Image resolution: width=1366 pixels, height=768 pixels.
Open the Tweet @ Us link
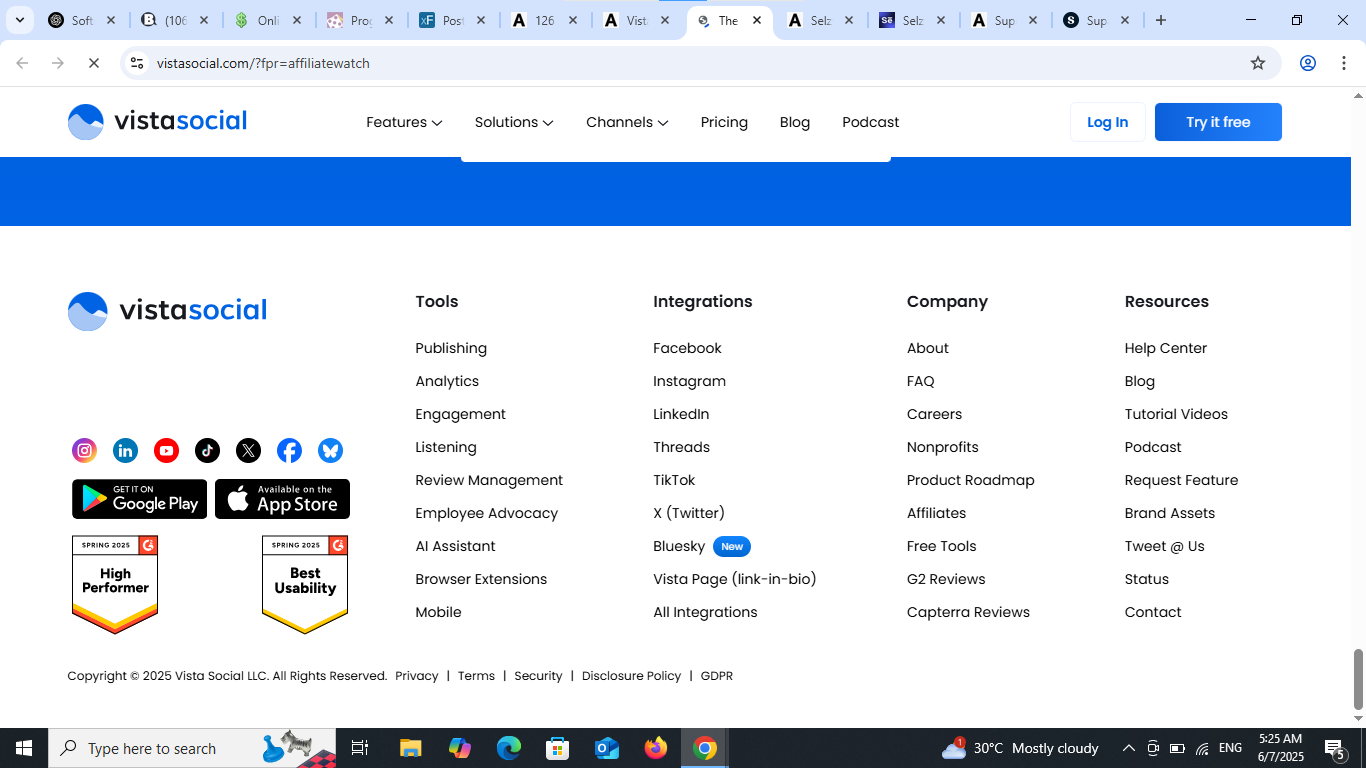pyautogui.click(x=1165, y=546)
